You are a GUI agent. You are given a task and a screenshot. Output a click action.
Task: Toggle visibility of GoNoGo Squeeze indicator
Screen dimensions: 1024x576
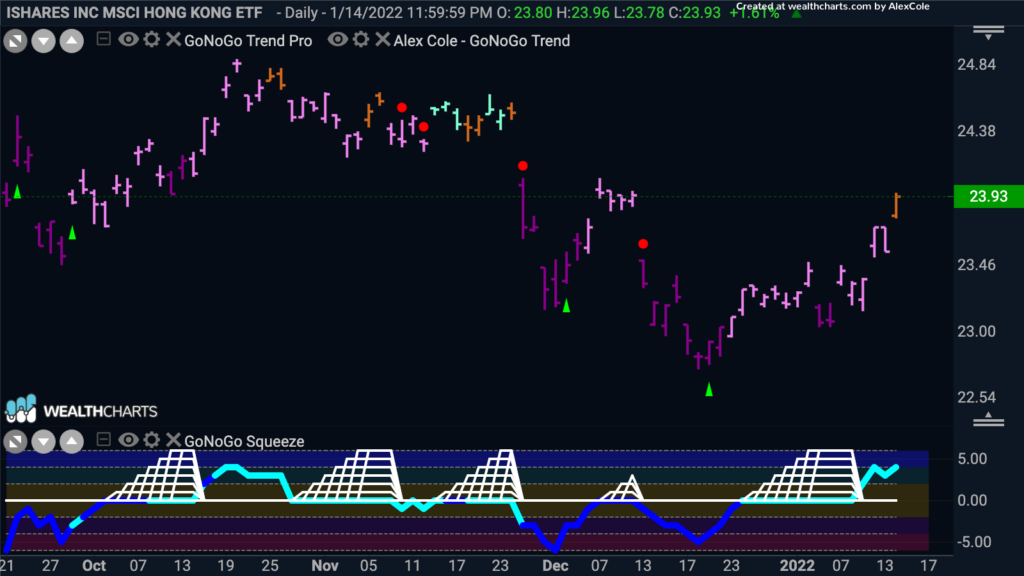128,440
